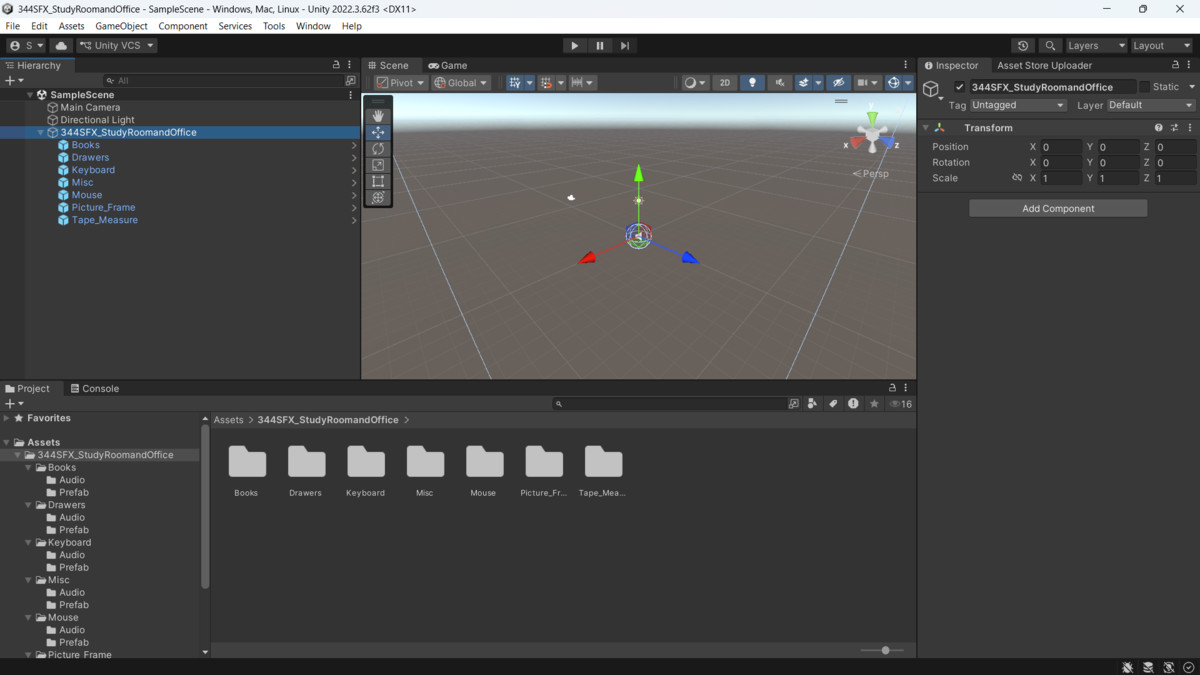Click the Project panel asset size slider
Image resolution: width=1200 pixels, height=675 pixels.
click(882, 650)
